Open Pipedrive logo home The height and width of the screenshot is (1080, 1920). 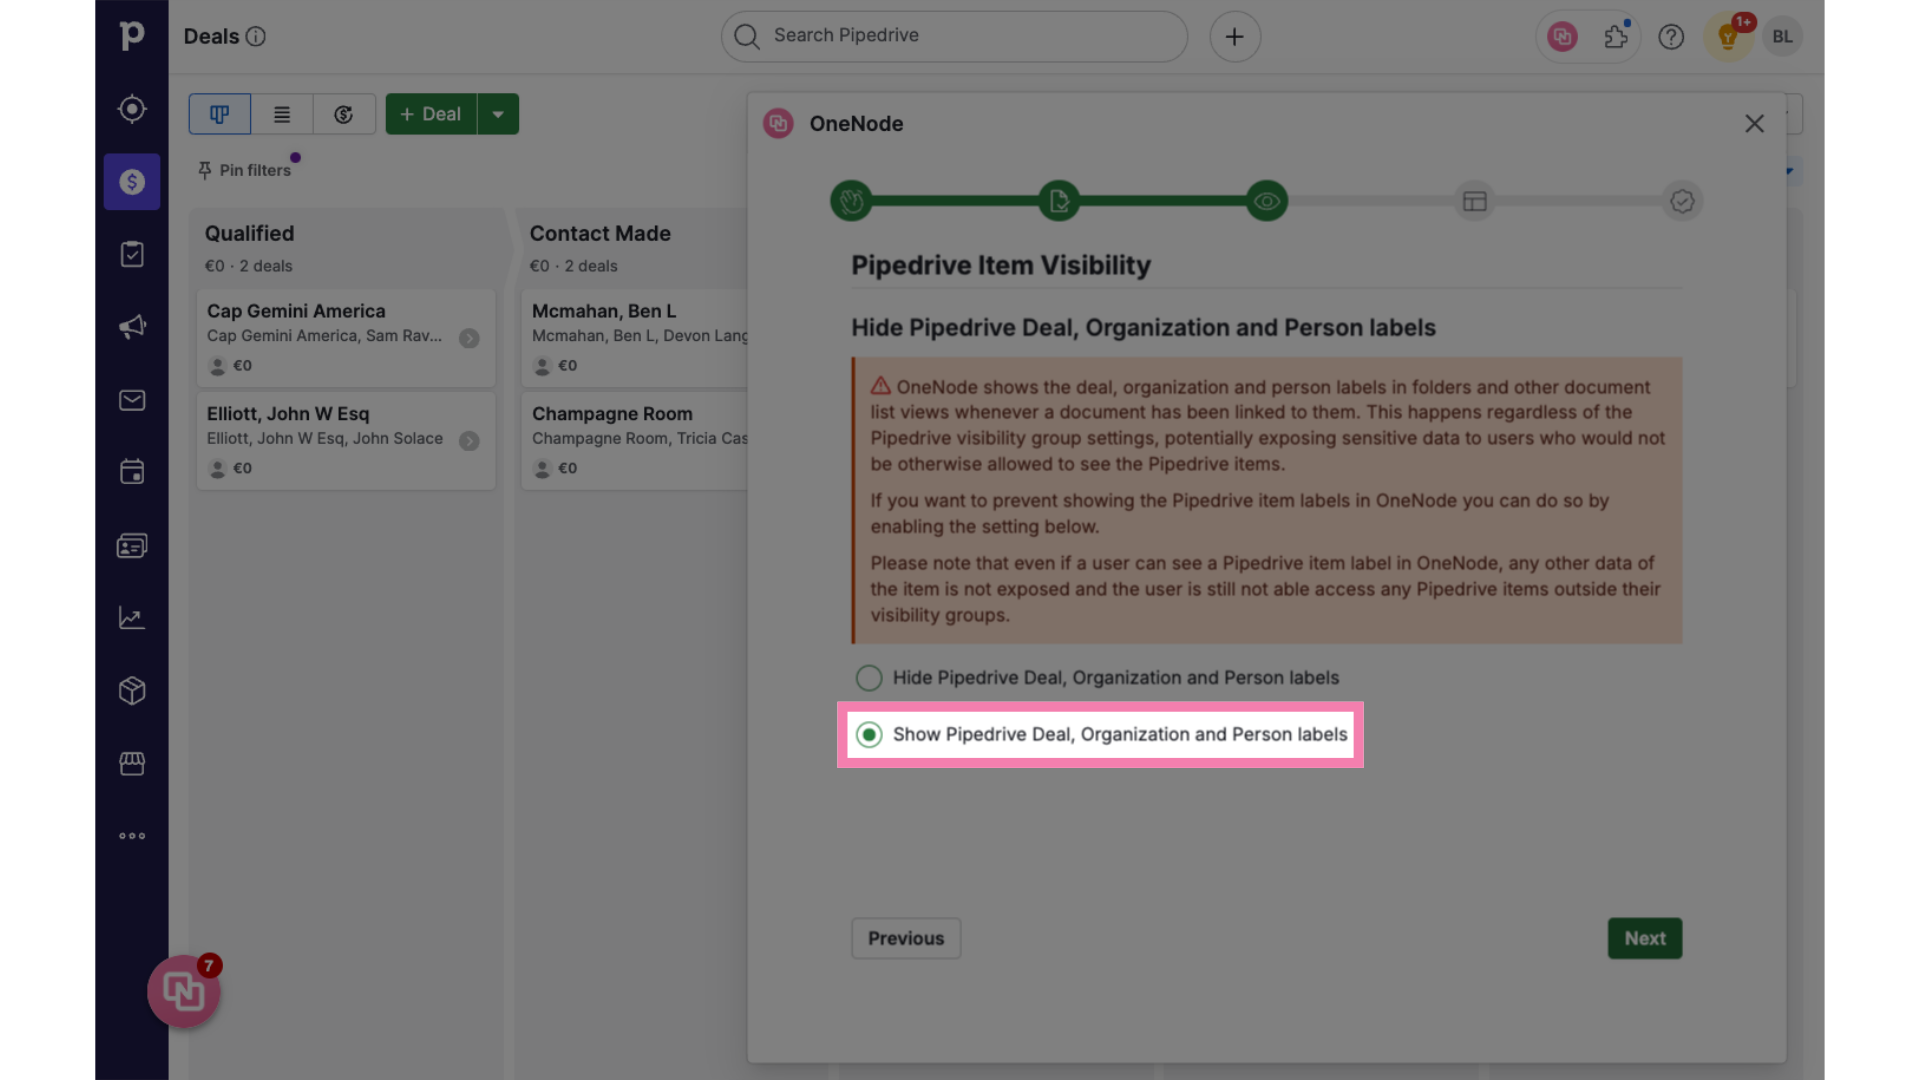coord(132,36)
